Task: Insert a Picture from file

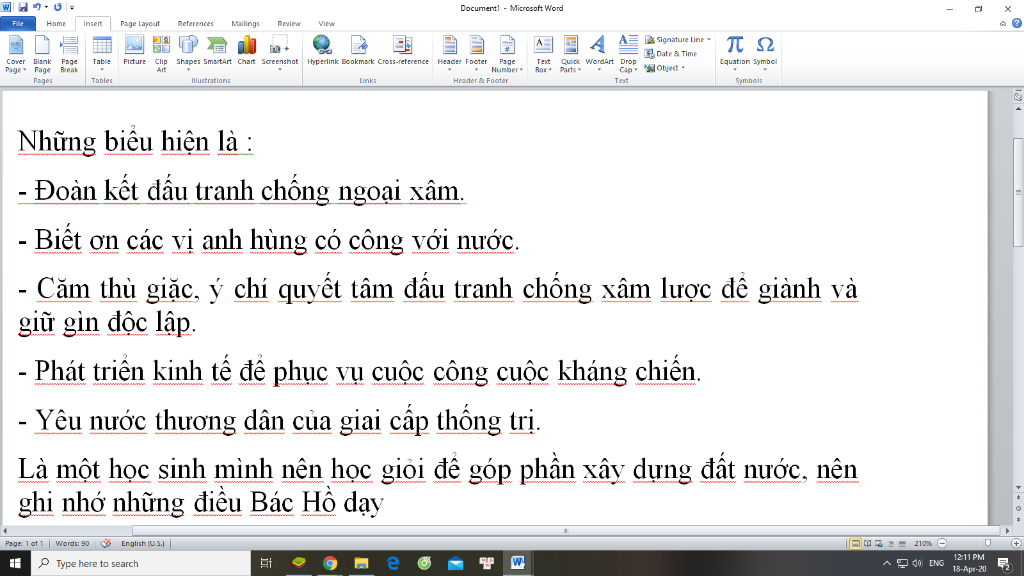Action: pos(135,51)
